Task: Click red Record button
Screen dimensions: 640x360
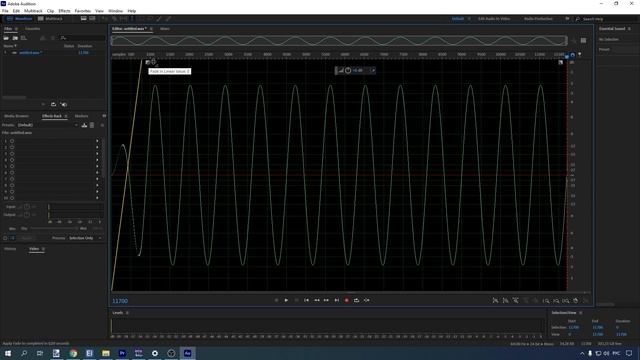Action: 347,300
